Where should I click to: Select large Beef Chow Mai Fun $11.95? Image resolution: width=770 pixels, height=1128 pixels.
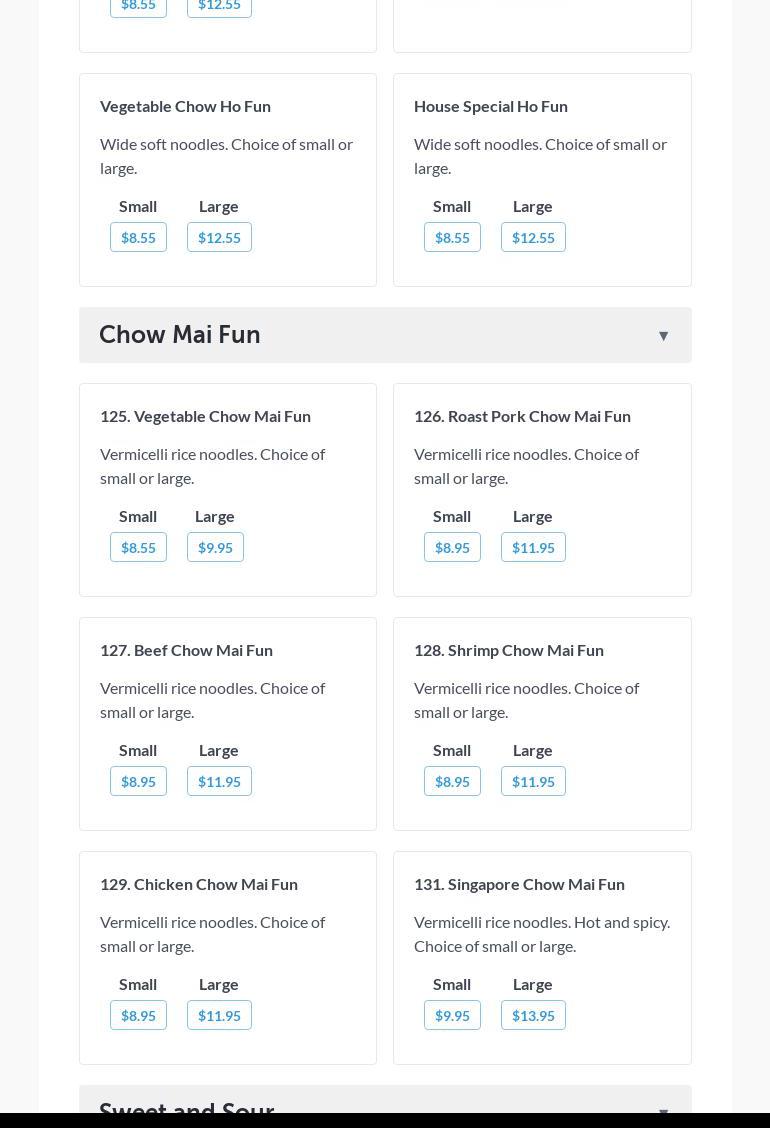click(219, 782)
